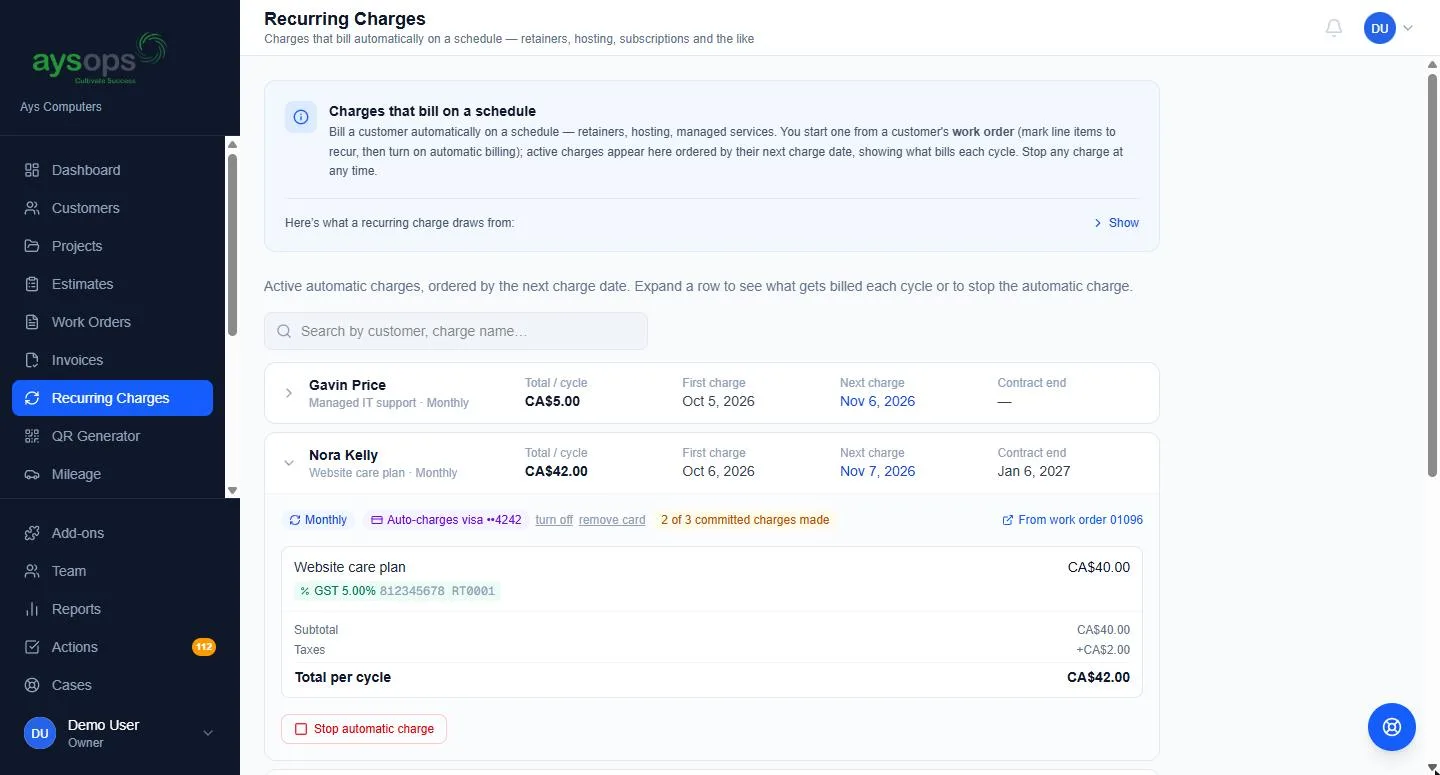Focus the search by customer field

tap(456, 331)
